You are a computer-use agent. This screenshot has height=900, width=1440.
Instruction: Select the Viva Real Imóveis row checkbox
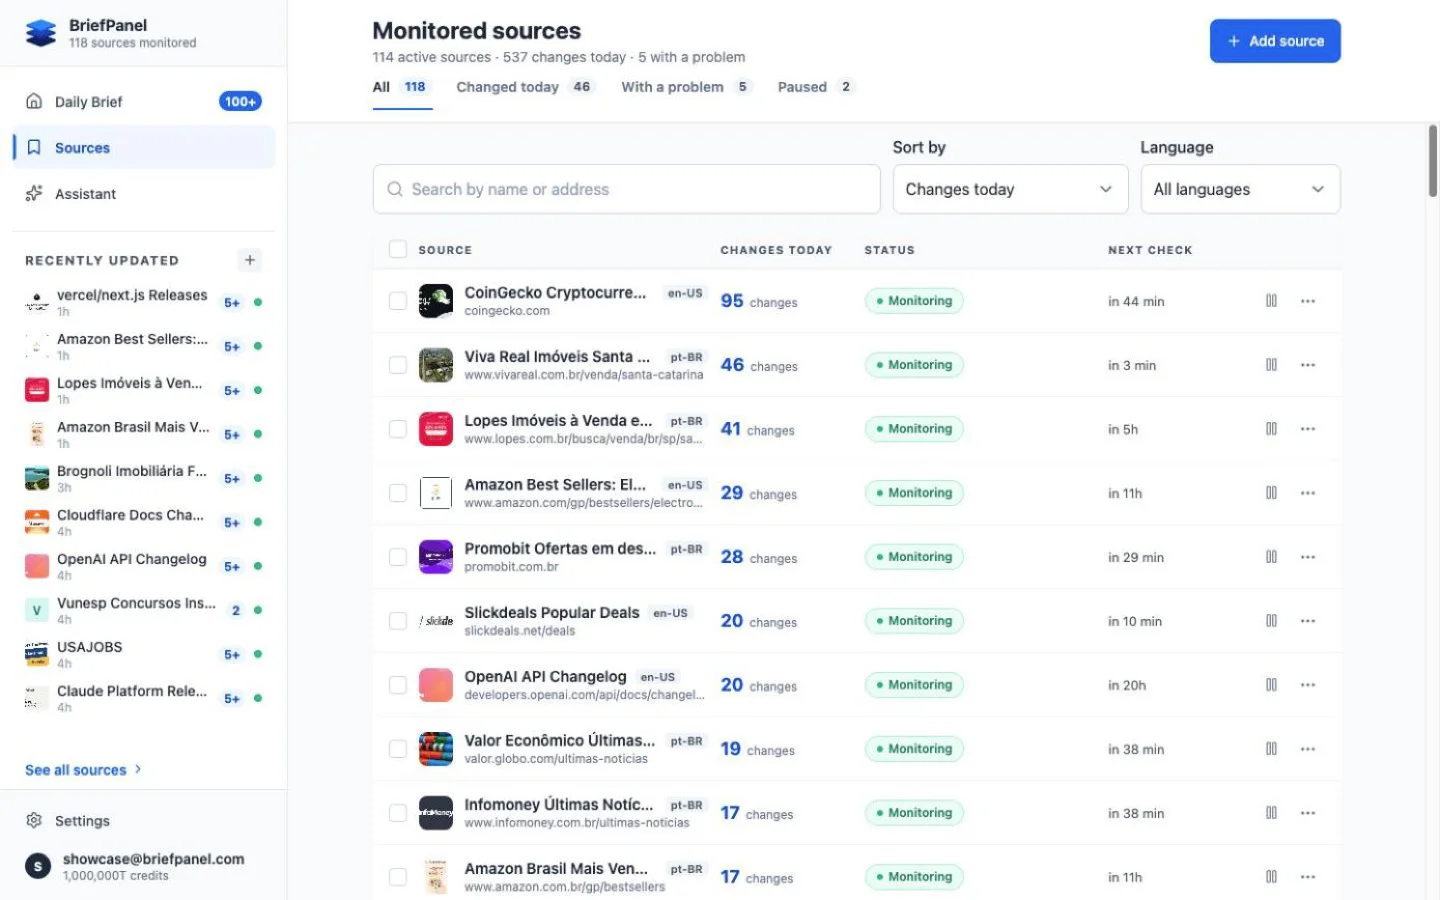(398, 365)
